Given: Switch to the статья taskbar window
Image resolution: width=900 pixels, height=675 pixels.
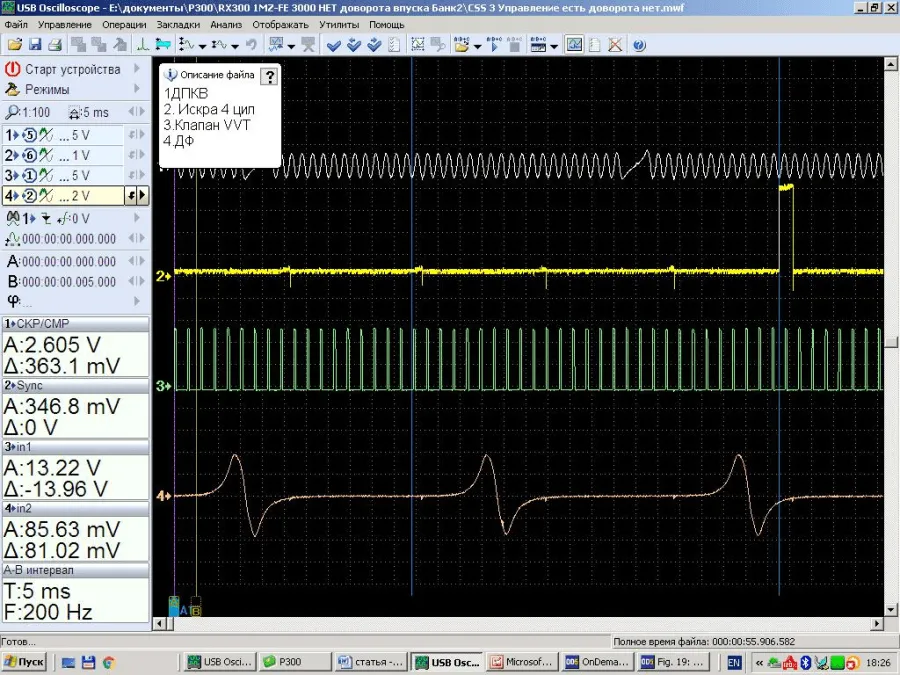Looking at the screenshot, I should [371, 662].
